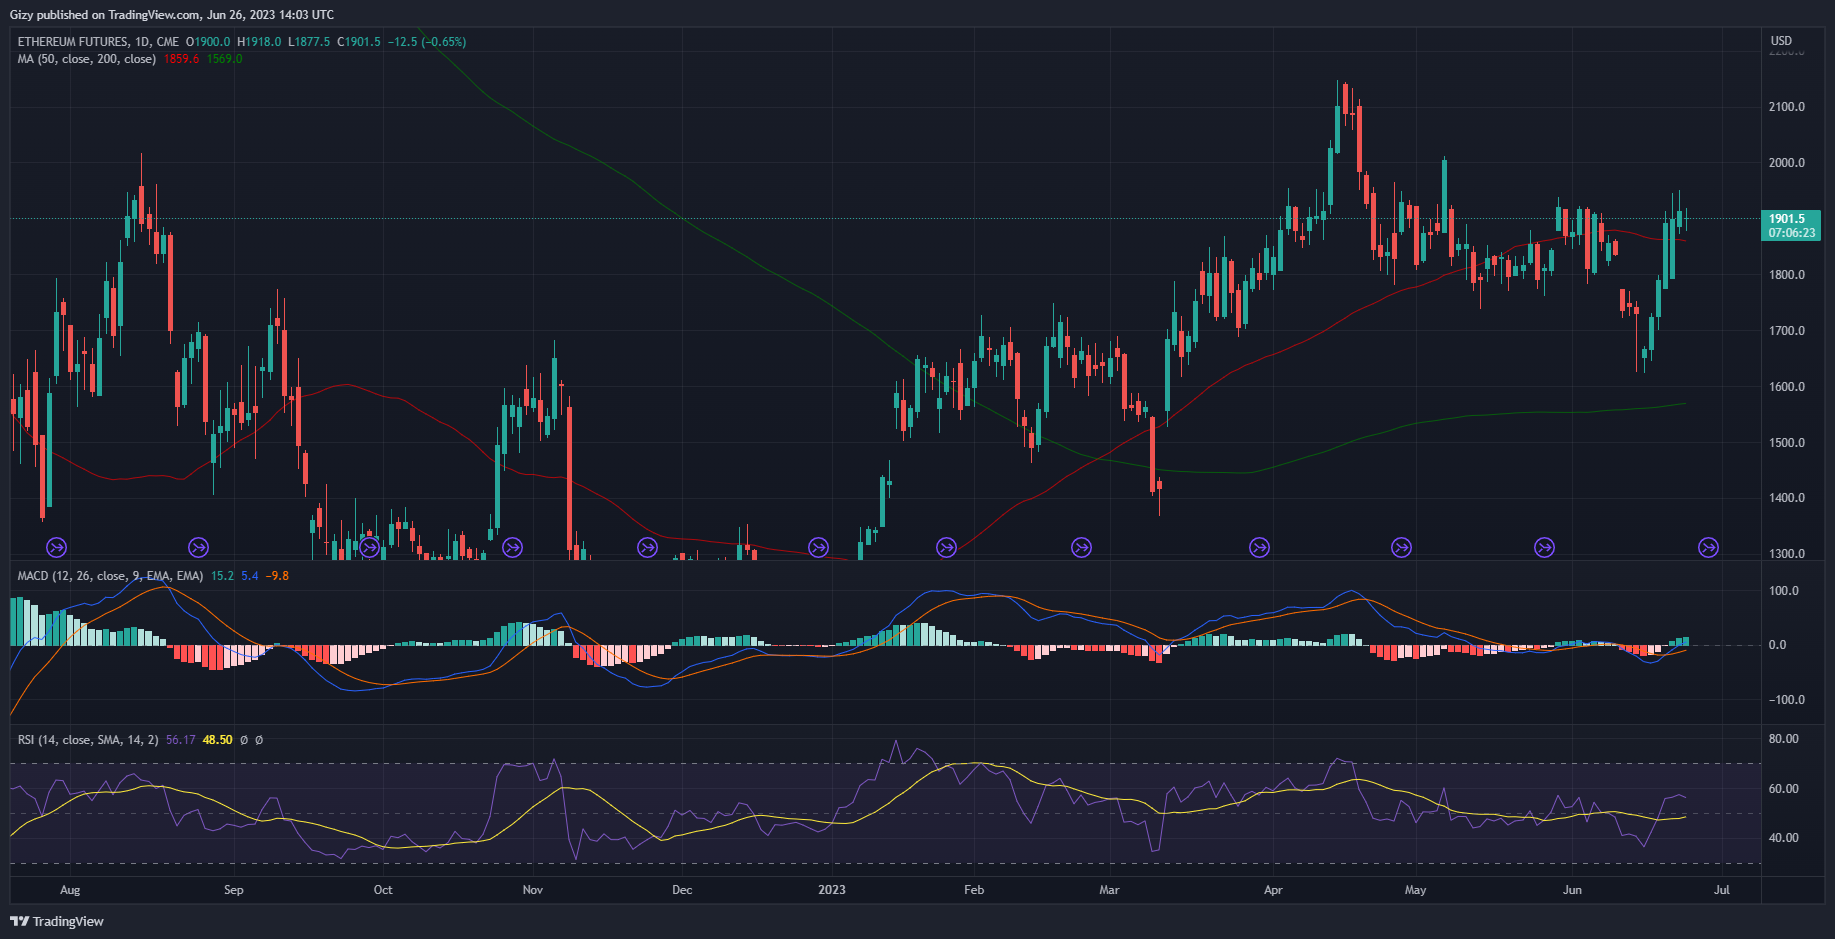Click the 2000.0 price axis label
The height and width of the screenshot is (939, 1835).
pos(1787,163)
